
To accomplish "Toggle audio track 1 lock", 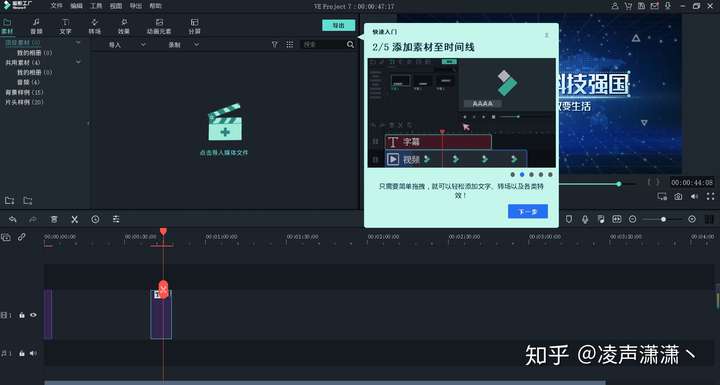I will tap(22, 353).
